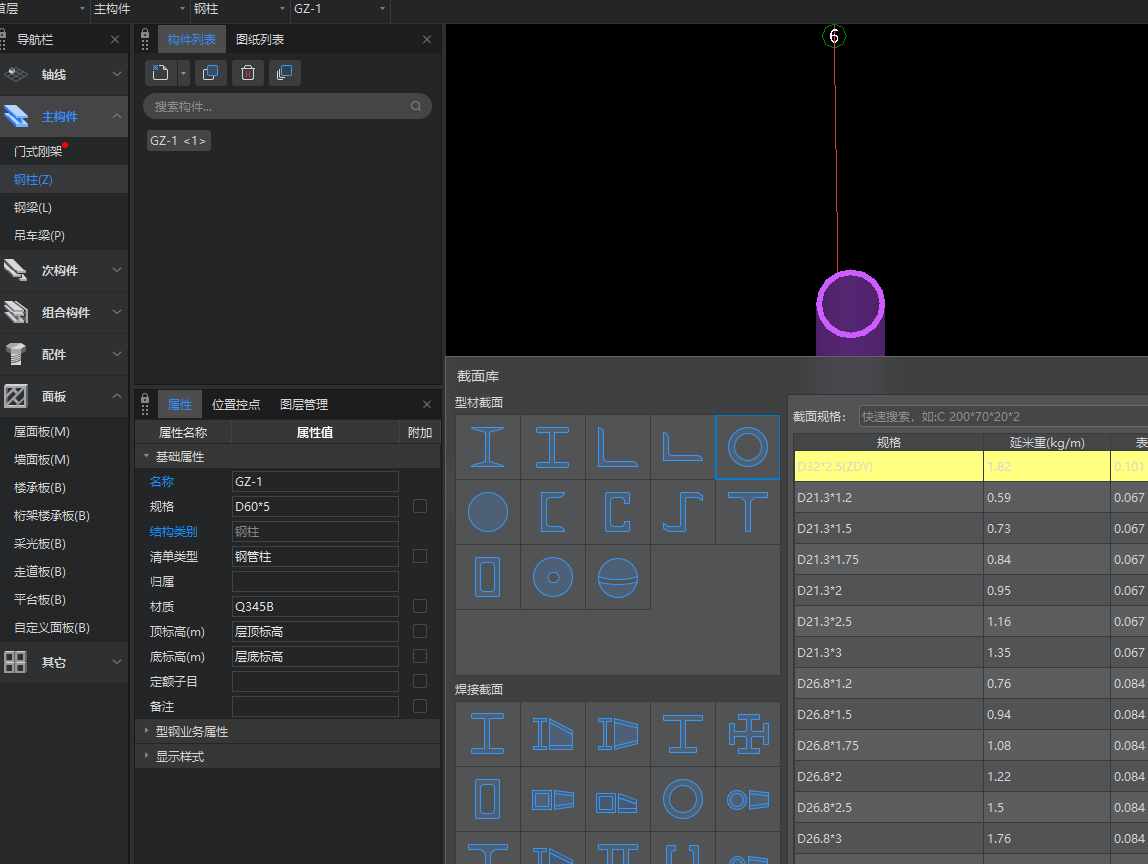Click the GZ-1 component list item
Screen dimensions: 1148x864
(x=178, y=141)
